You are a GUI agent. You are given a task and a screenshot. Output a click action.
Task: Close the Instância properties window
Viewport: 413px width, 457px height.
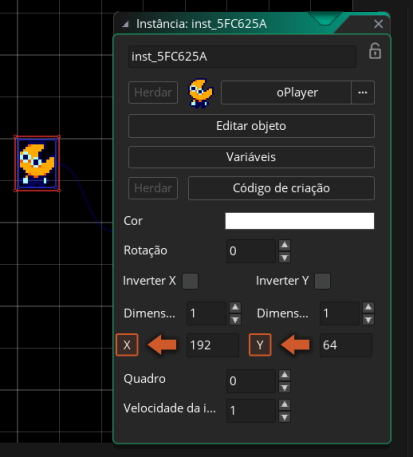378,24
